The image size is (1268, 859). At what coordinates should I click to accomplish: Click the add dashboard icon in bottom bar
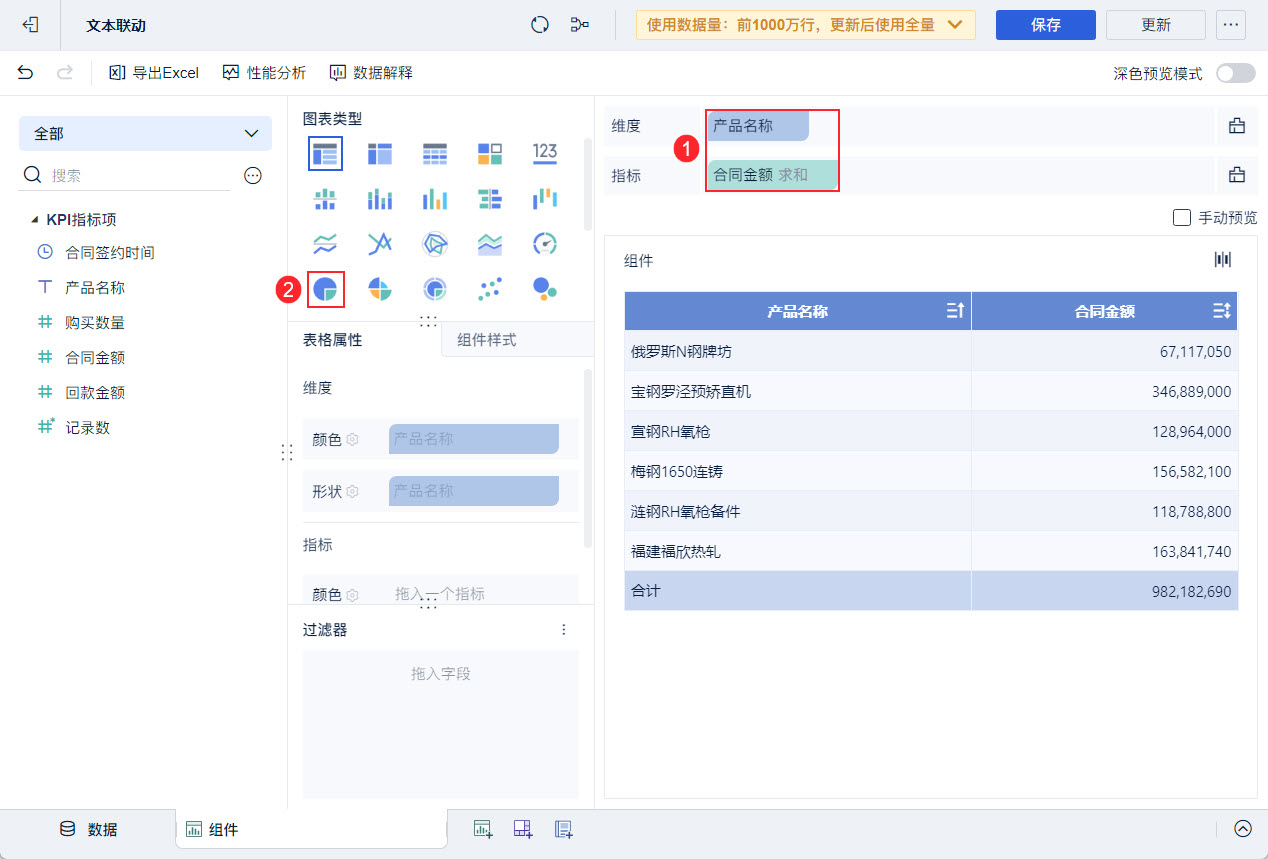click(523, 829)
